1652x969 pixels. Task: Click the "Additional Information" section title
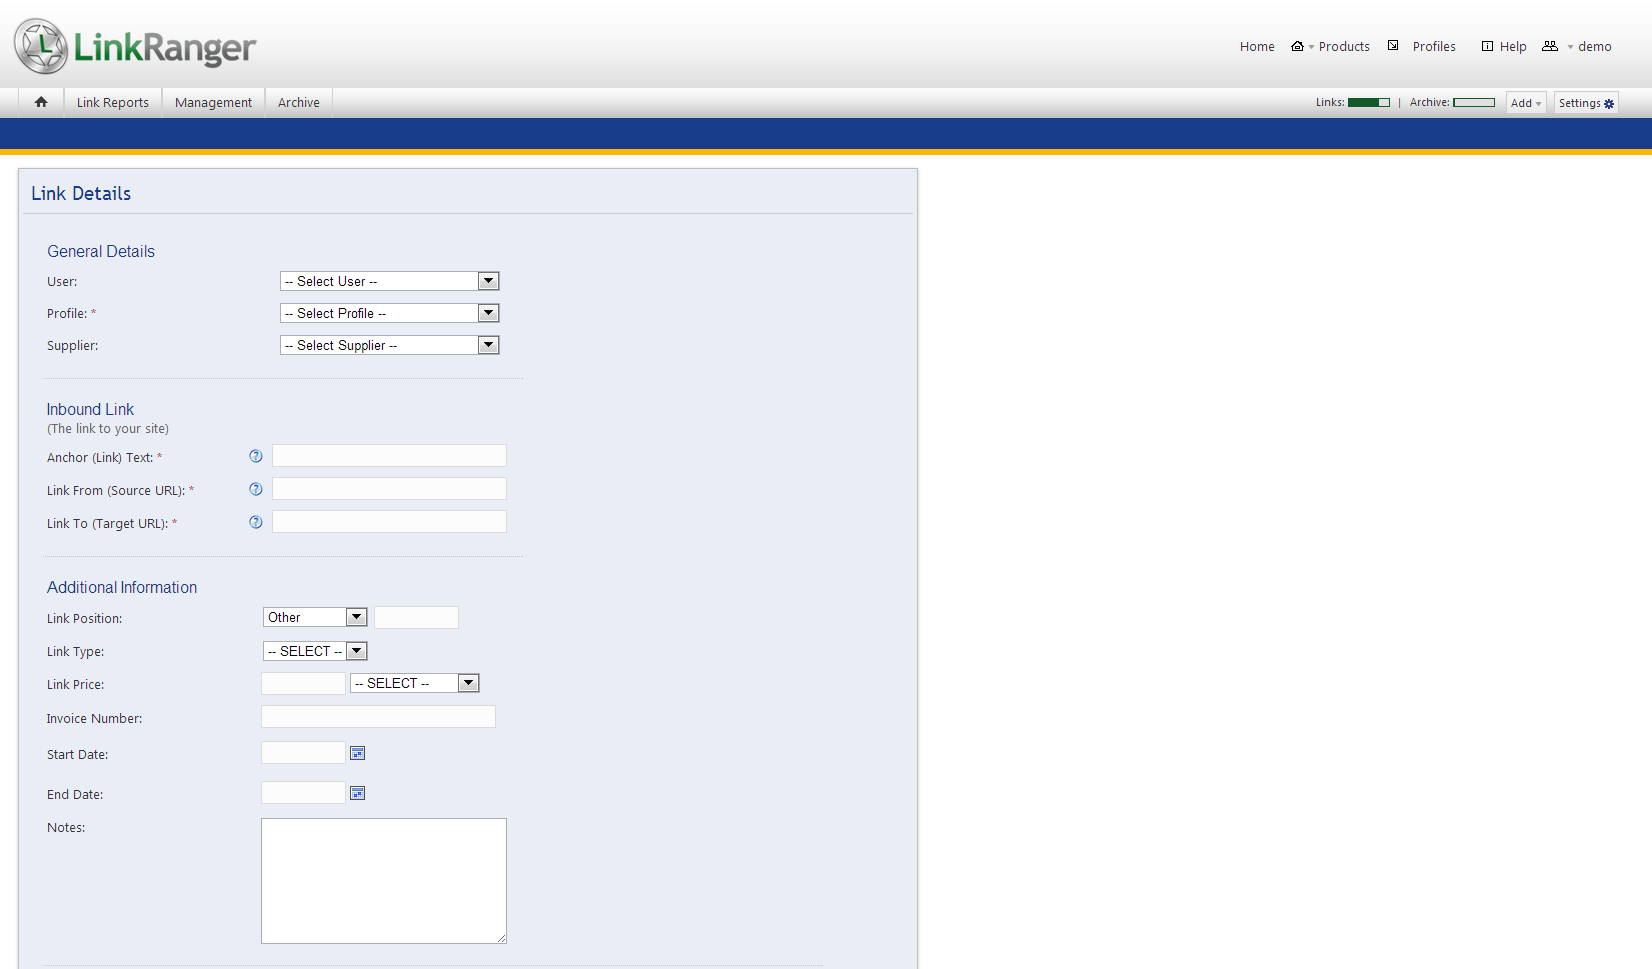pos(122,587)
